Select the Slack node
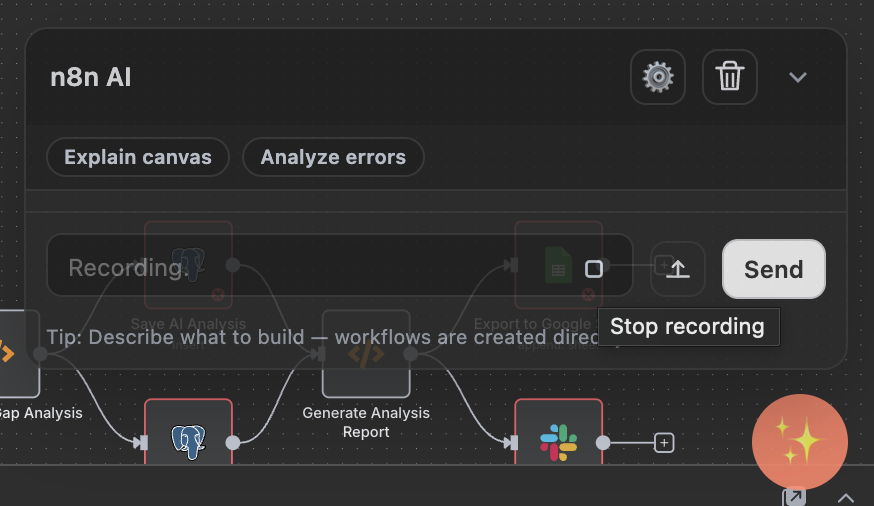This screenshot has height=506, width=874. tap(558, 440)
